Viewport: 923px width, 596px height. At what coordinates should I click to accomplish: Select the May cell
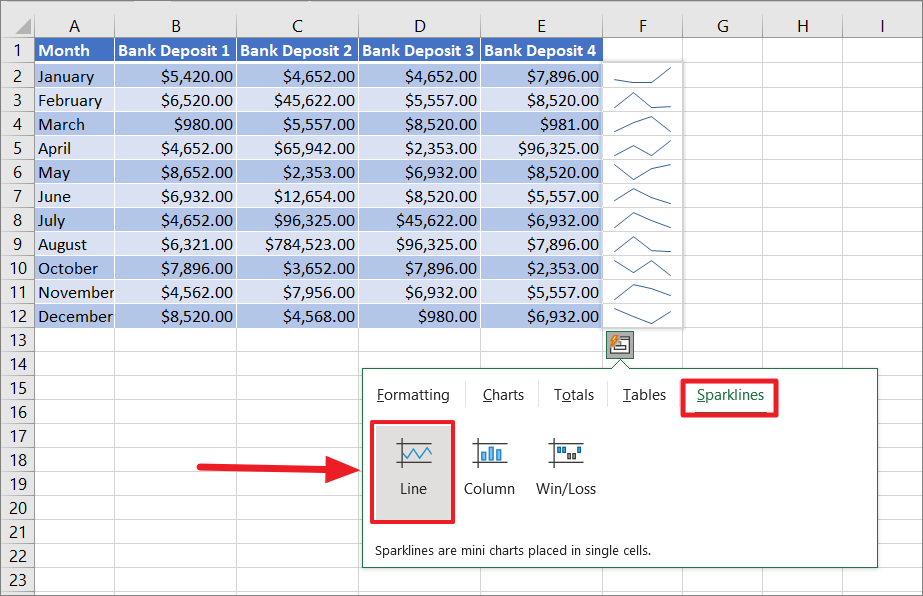pyautogui.click(x=74, y=173)
